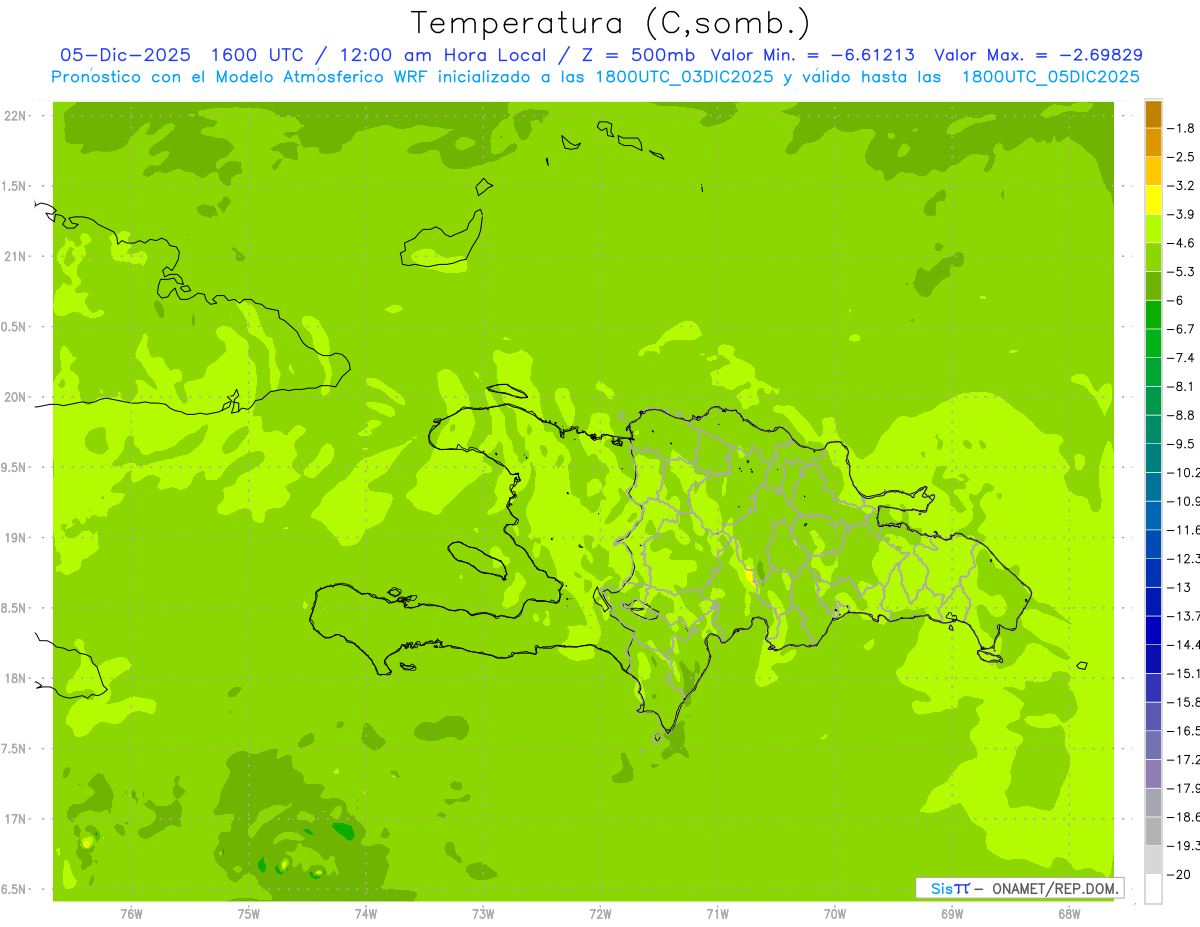Screen dimensions: 1200x927
Task: Click the title "Temperatura (C,somb.)"
Action: 611,23
